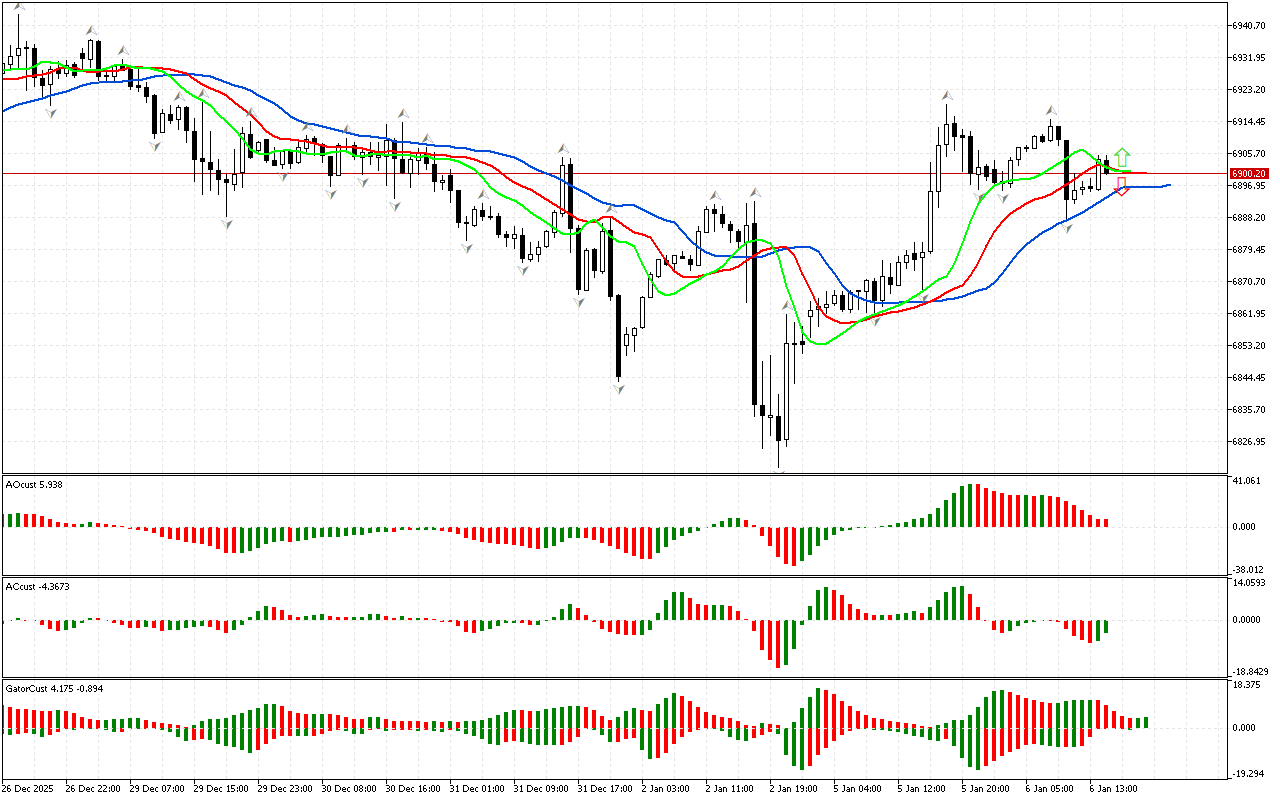Select the last green GatorCust bar
This screenshot has width=1280, height=800.
1145,722
